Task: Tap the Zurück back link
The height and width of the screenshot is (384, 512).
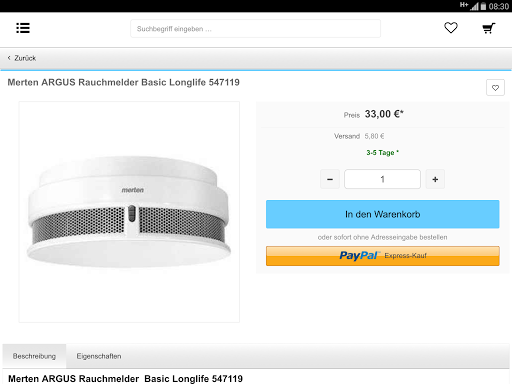Action: [x=25, y=58]
